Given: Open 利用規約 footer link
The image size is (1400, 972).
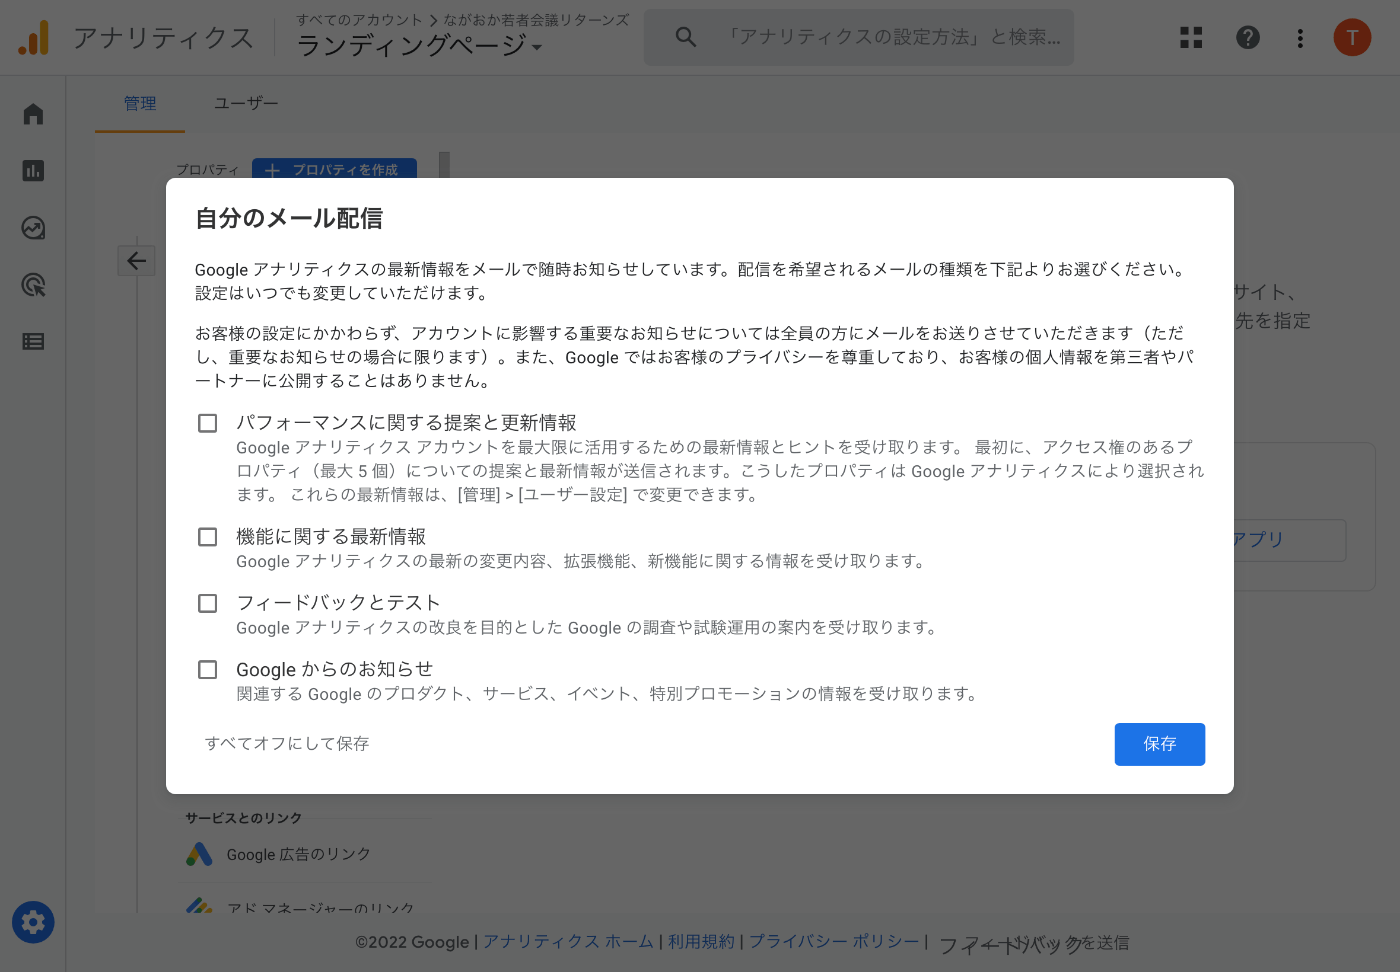Looking at the screenshot, I should pos(701,942).
